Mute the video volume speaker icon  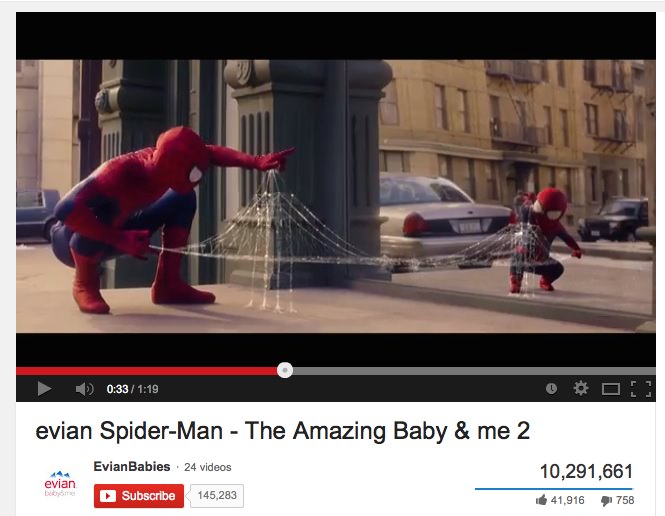[x=84, y=389]
